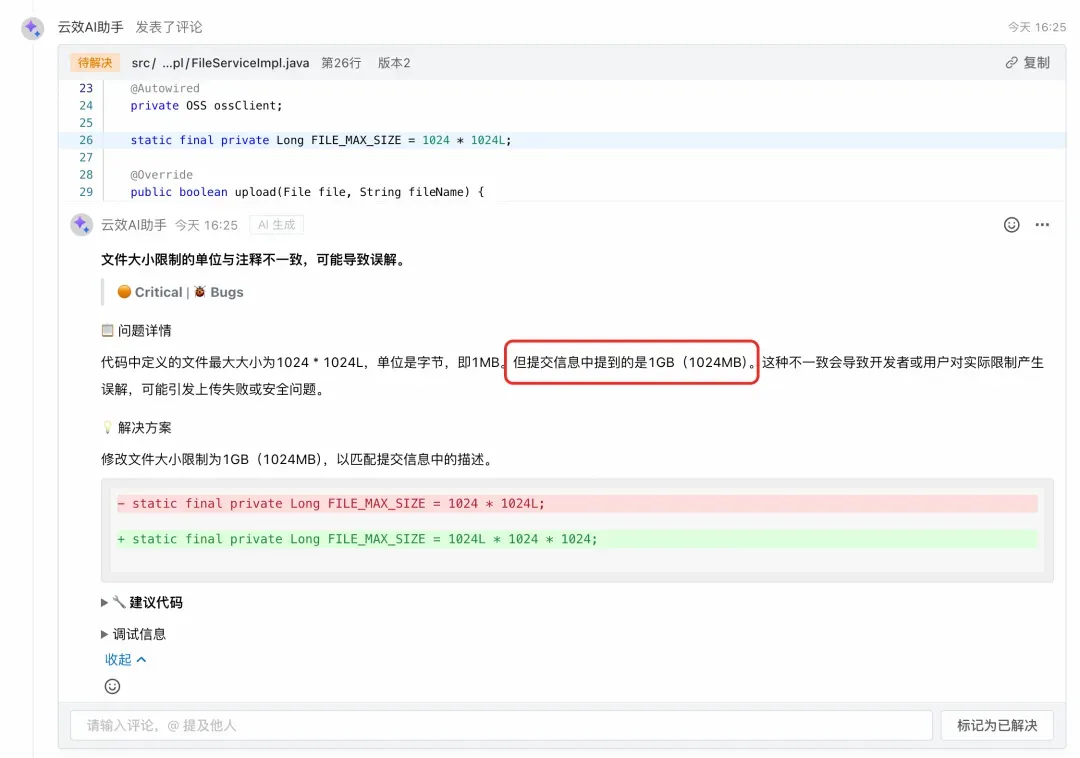Viewport: 1080px width, 758px height.
Task: Click the Bugs bug icon label
Action: click(218, 292)
